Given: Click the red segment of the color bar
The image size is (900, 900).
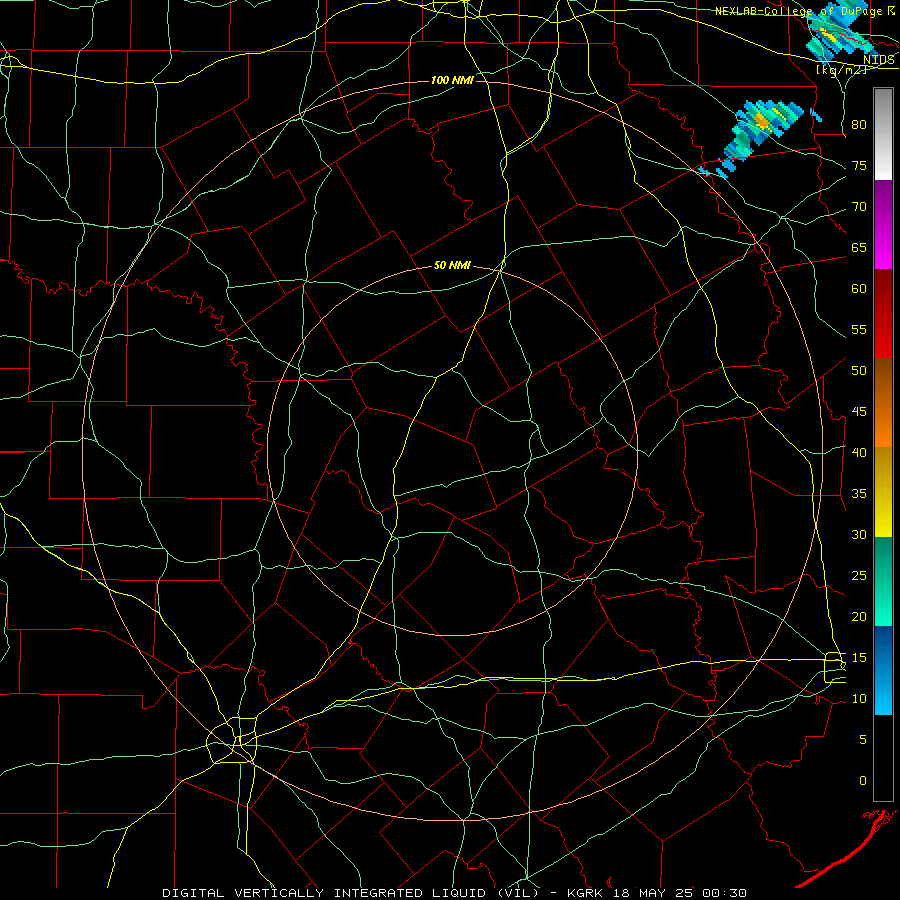Looking at the screenshot, I should pos(883,314).
